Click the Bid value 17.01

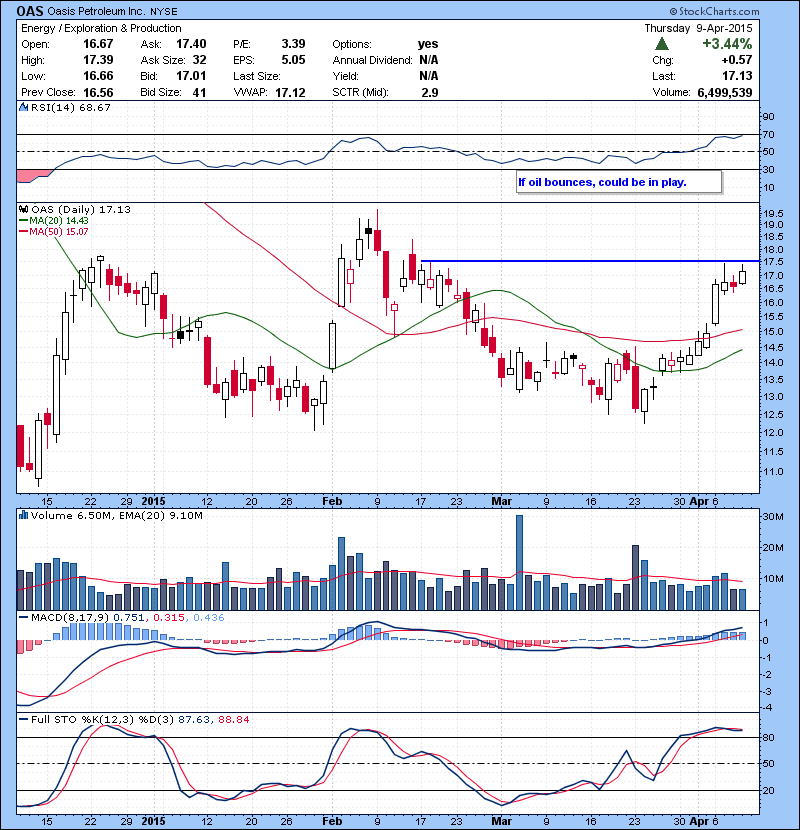[x=191, y=76]
